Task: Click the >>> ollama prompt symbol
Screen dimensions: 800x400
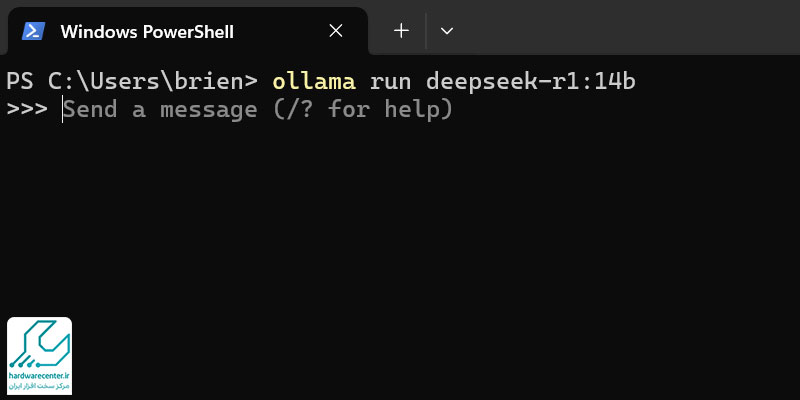Action: tap(27, 109)
